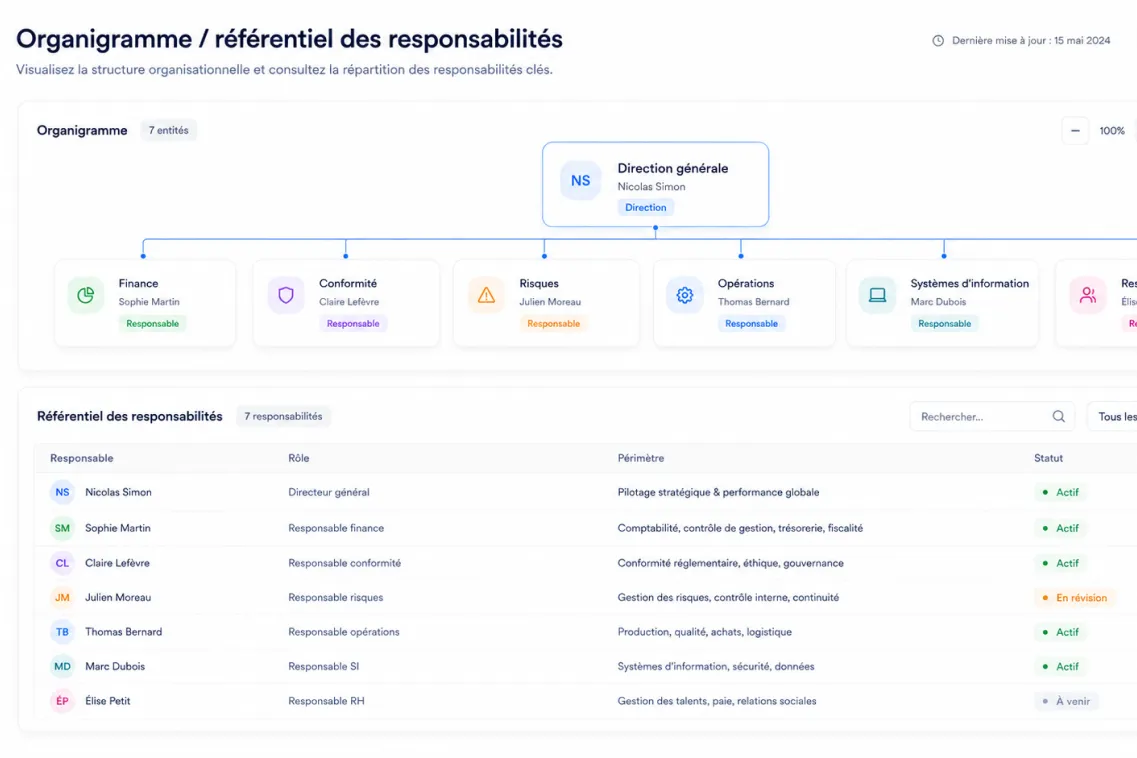Click the TB avatar in Thomas Bernard row
Image resolution: width=1137 pixels, height=758 pixels.
click(62, 632)
